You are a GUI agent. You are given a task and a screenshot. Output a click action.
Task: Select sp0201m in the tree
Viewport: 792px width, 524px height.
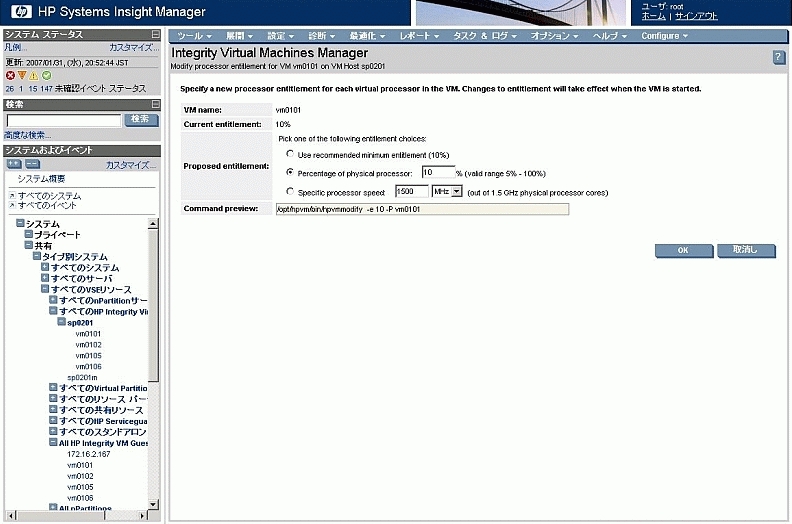click(82, 377)
